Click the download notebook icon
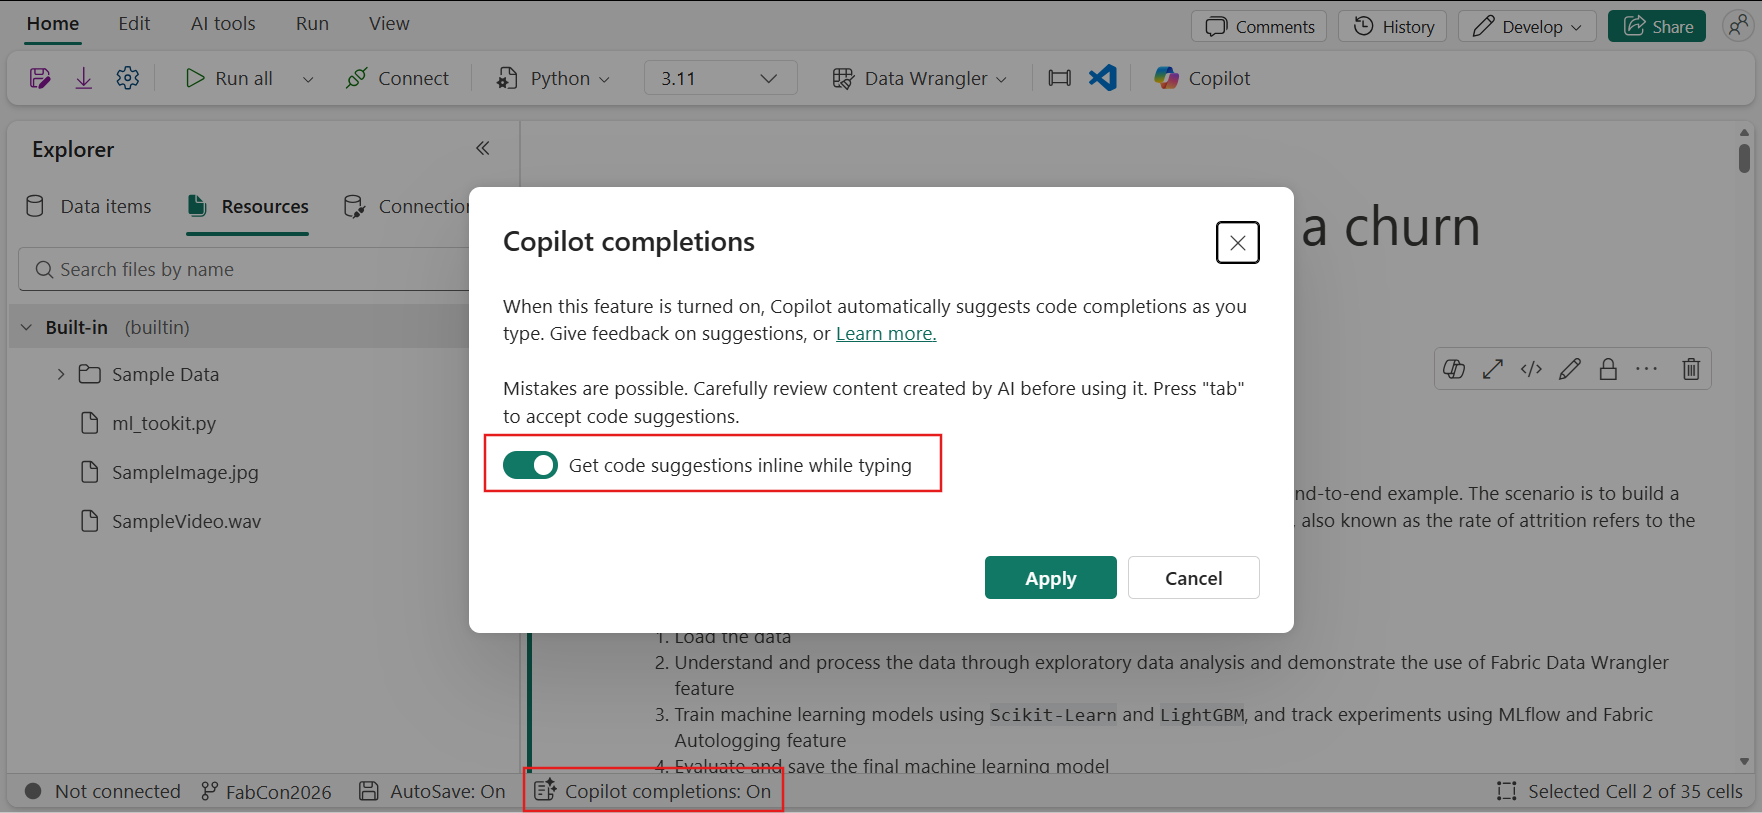The width and height of the screenshot is (1762, 813). (84, 78)
